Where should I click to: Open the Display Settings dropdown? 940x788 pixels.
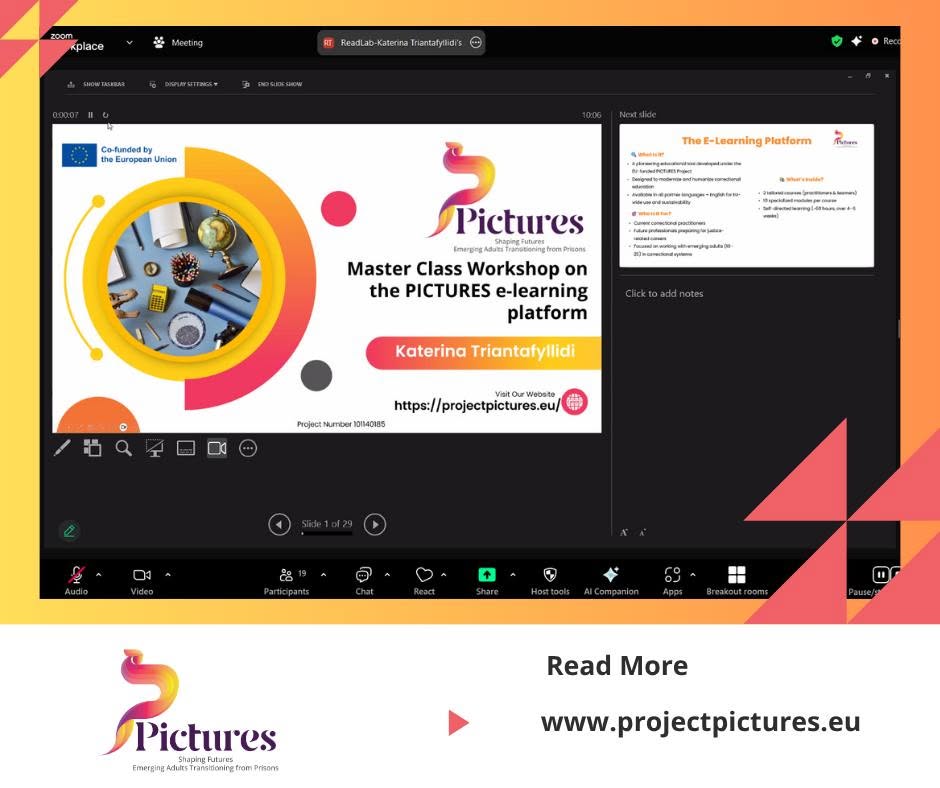(x=184, y=84)
